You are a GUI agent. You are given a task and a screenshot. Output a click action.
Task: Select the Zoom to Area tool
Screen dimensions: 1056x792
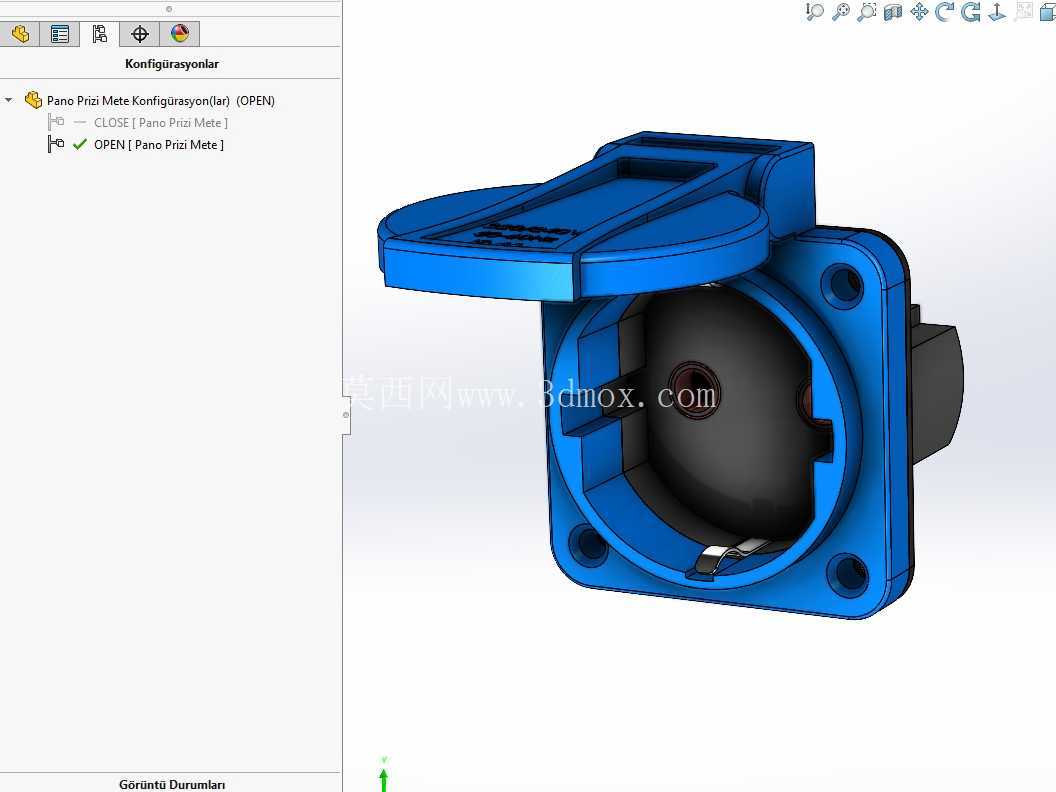click(867, 11)
